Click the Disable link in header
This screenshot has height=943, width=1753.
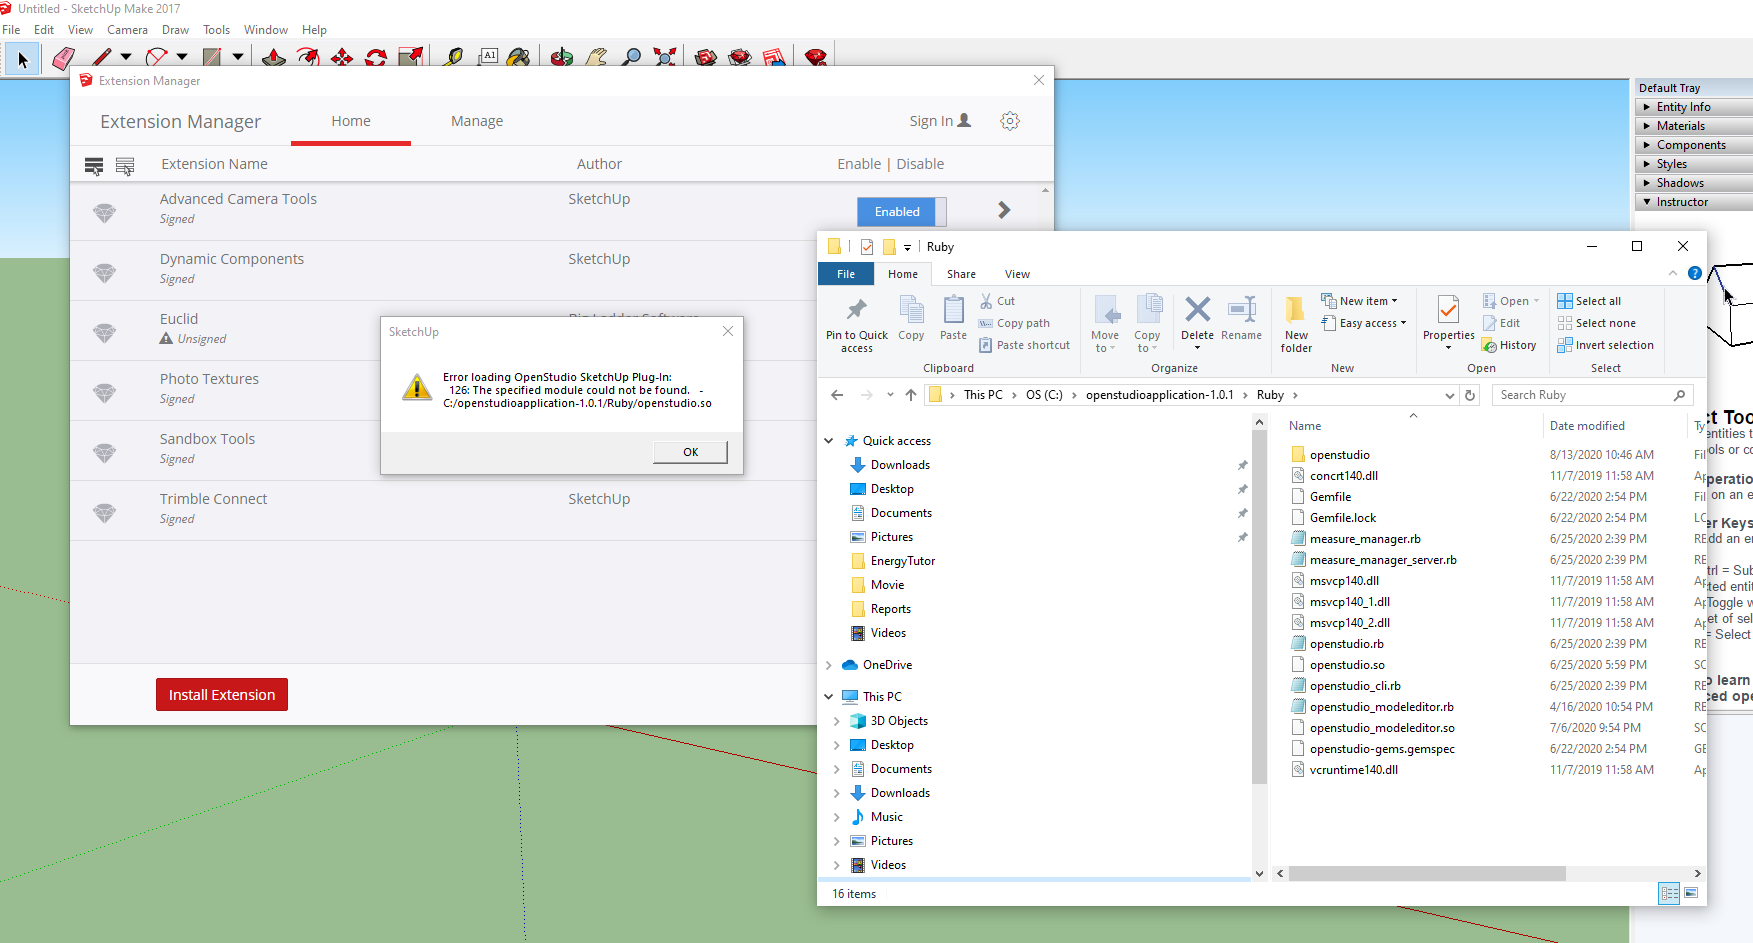pos(920,164)
